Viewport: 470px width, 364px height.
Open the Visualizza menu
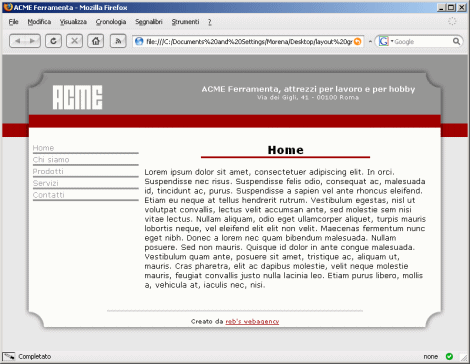73,22
